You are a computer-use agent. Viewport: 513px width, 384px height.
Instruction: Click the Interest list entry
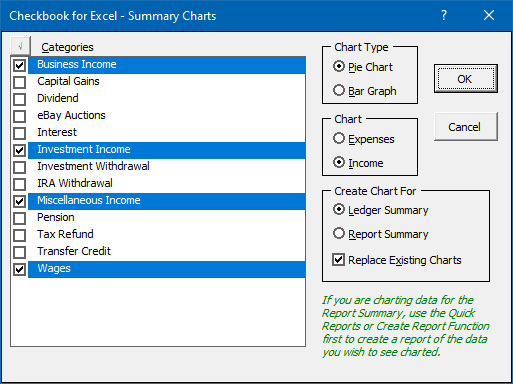57,132
